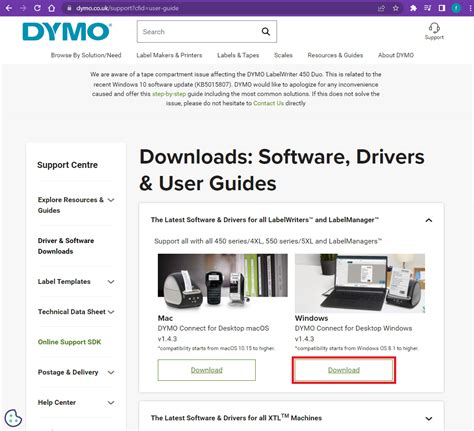The image size is (474, 431).
Task: Go back using browser back arrow
Action: 9,8
